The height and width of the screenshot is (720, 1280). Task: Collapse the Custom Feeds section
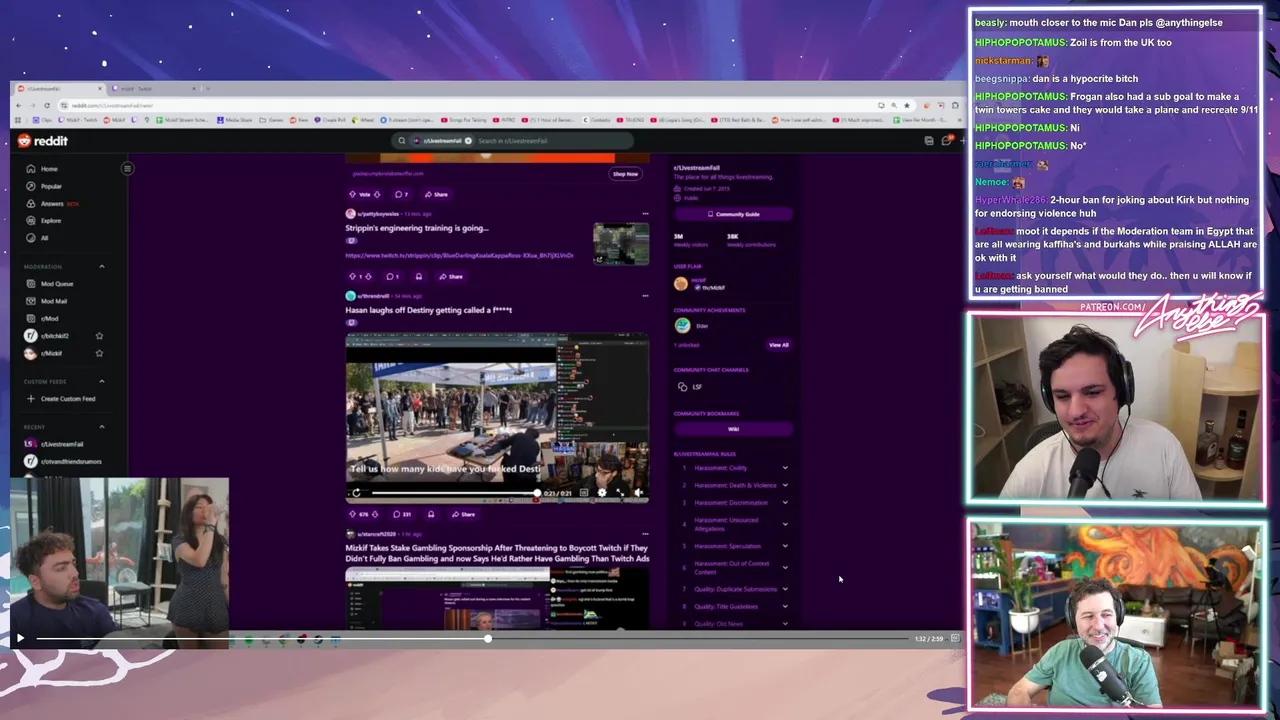(x=101, y=381)
